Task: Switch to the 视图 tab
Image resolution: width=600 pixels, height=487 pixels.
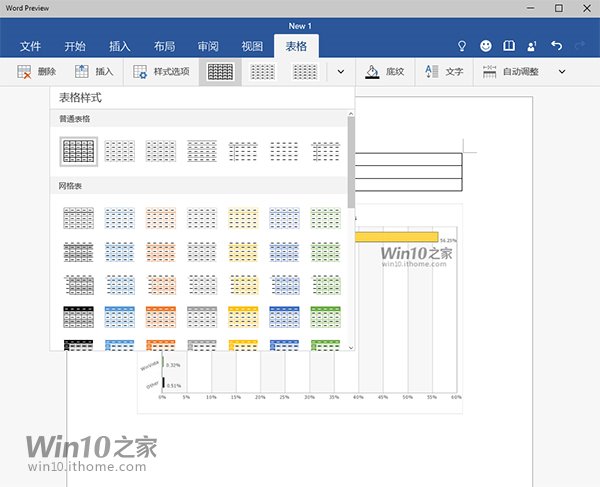Action: pyautogui.click(x=252, y=46)
